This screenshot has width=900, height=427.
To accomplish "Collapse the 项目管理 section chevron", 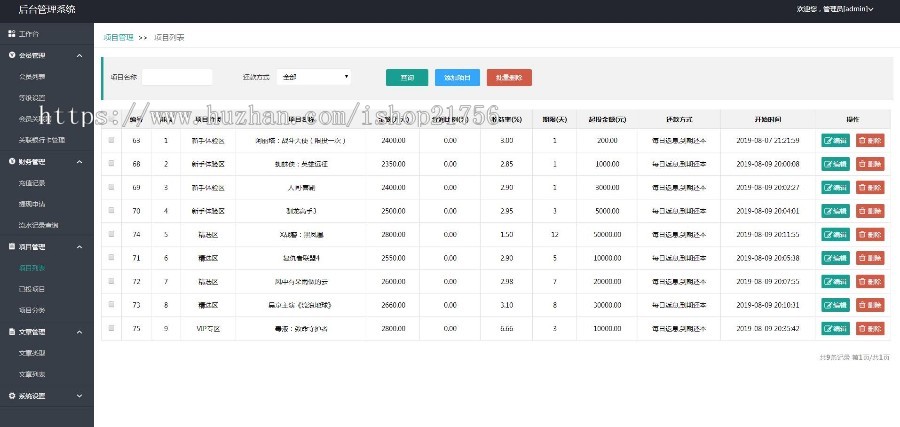I will pyautogui.click(x=79, y=247).
